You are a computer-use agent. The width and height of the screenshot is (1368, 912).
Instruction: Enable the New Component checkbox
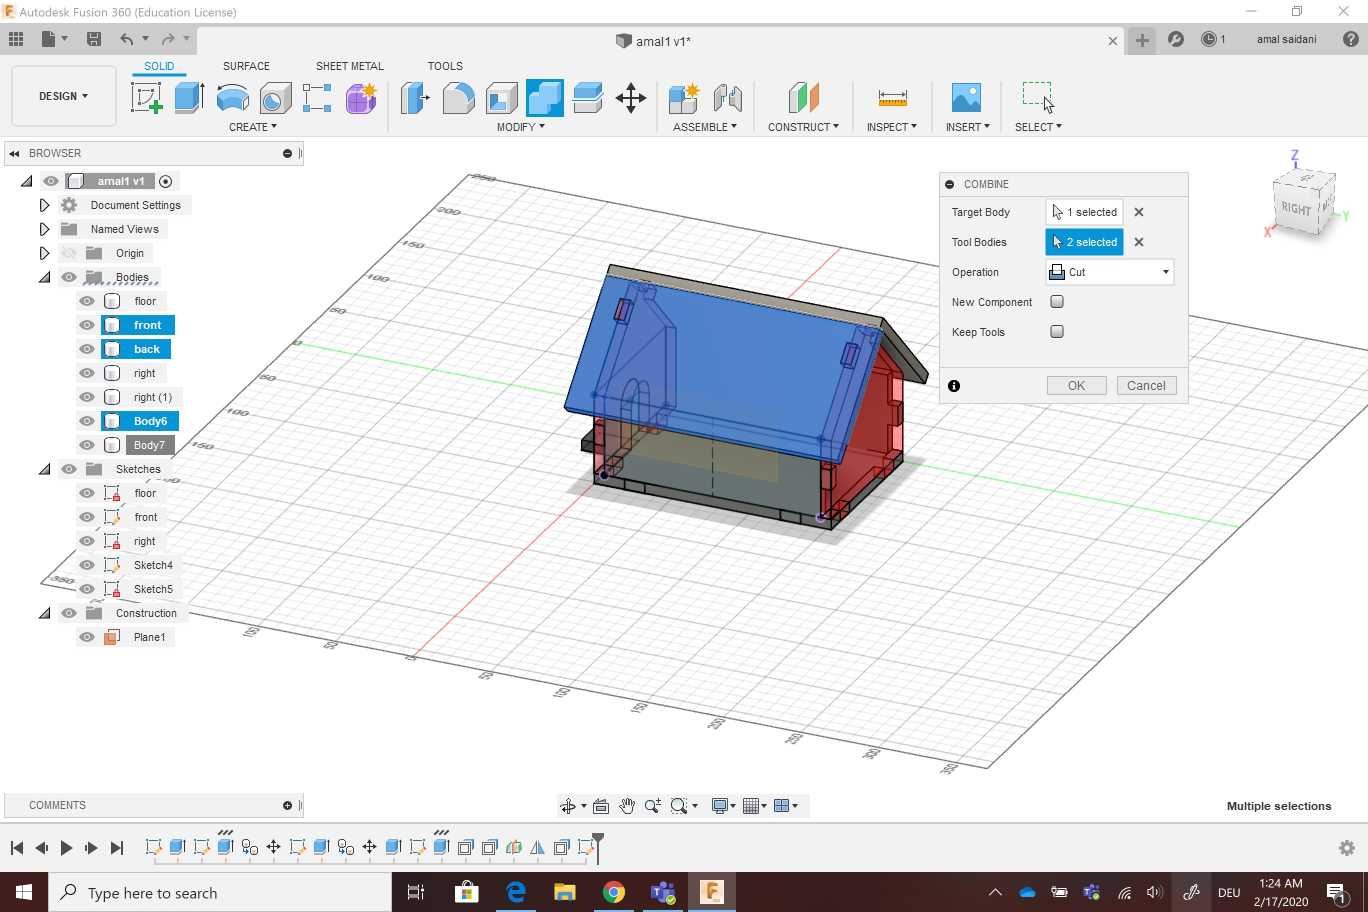(1057, 302)
